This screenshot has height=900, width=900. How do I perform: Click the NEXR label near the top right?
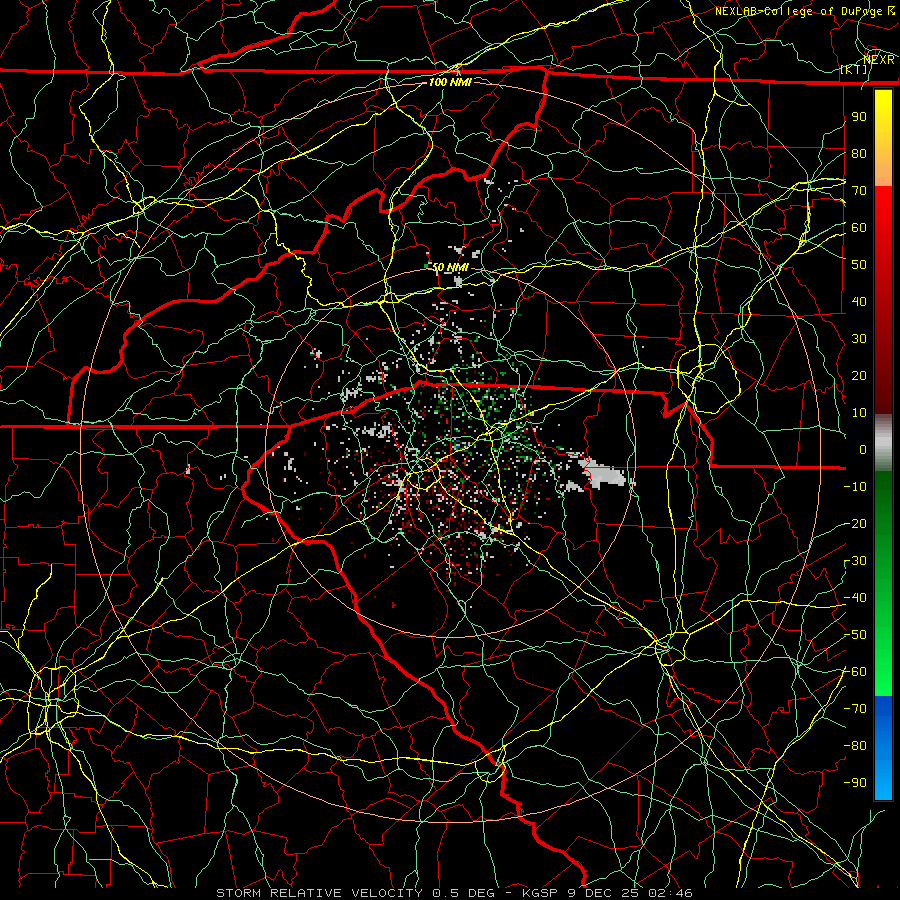pos(879,59)
